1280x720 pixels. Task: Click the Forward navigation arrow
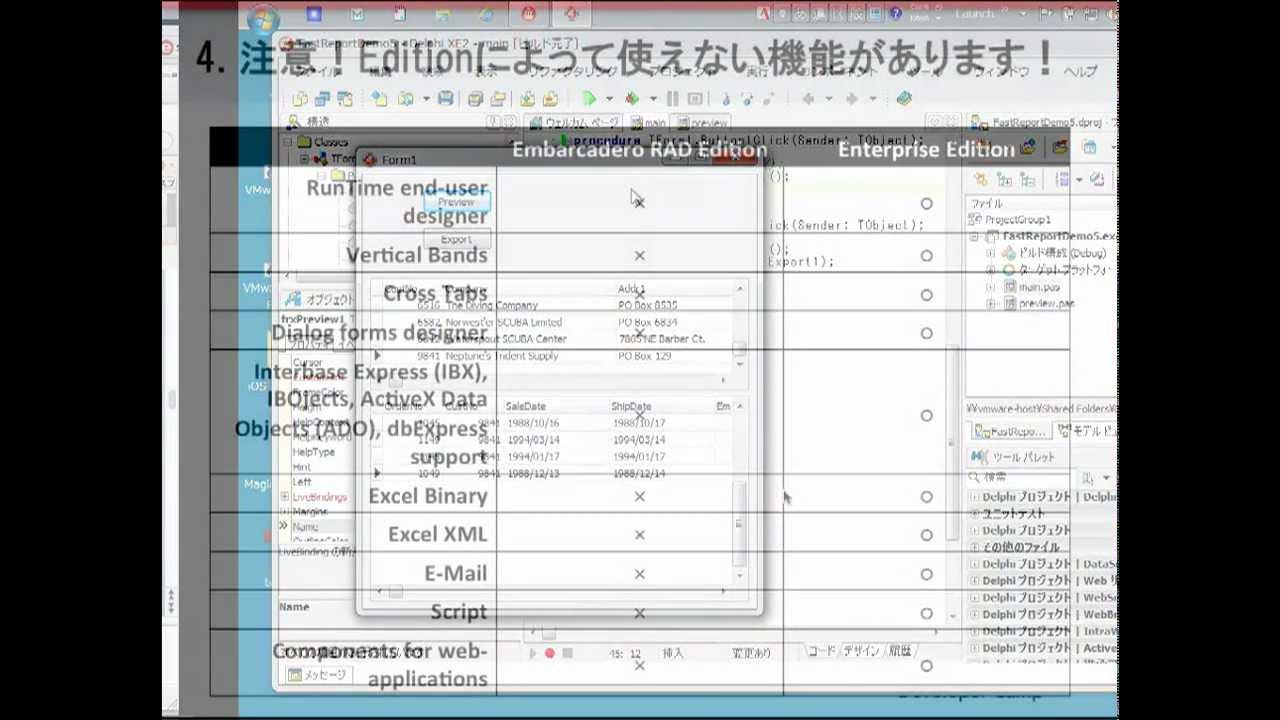tap(851, 99)
